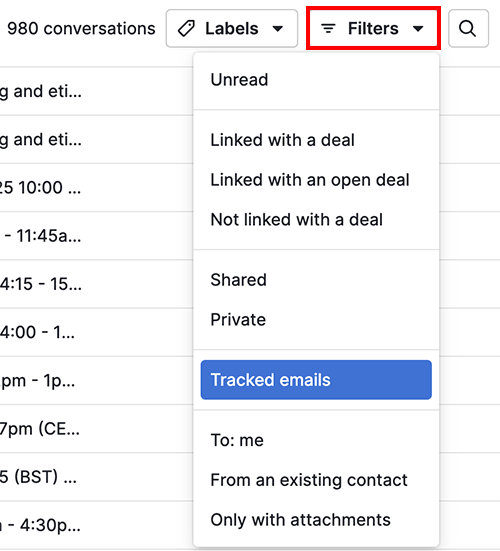Open the conversation row ending 4:30p
Image resolution: width=500 pixels, height=551 pixels.
coord(96,525)
